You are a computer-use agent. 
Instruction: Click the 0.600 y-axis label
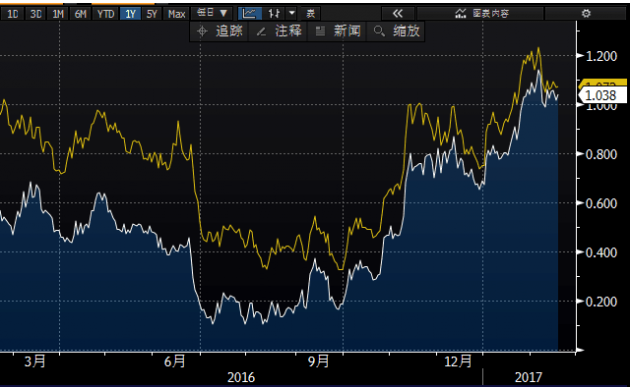click(601, 203)
